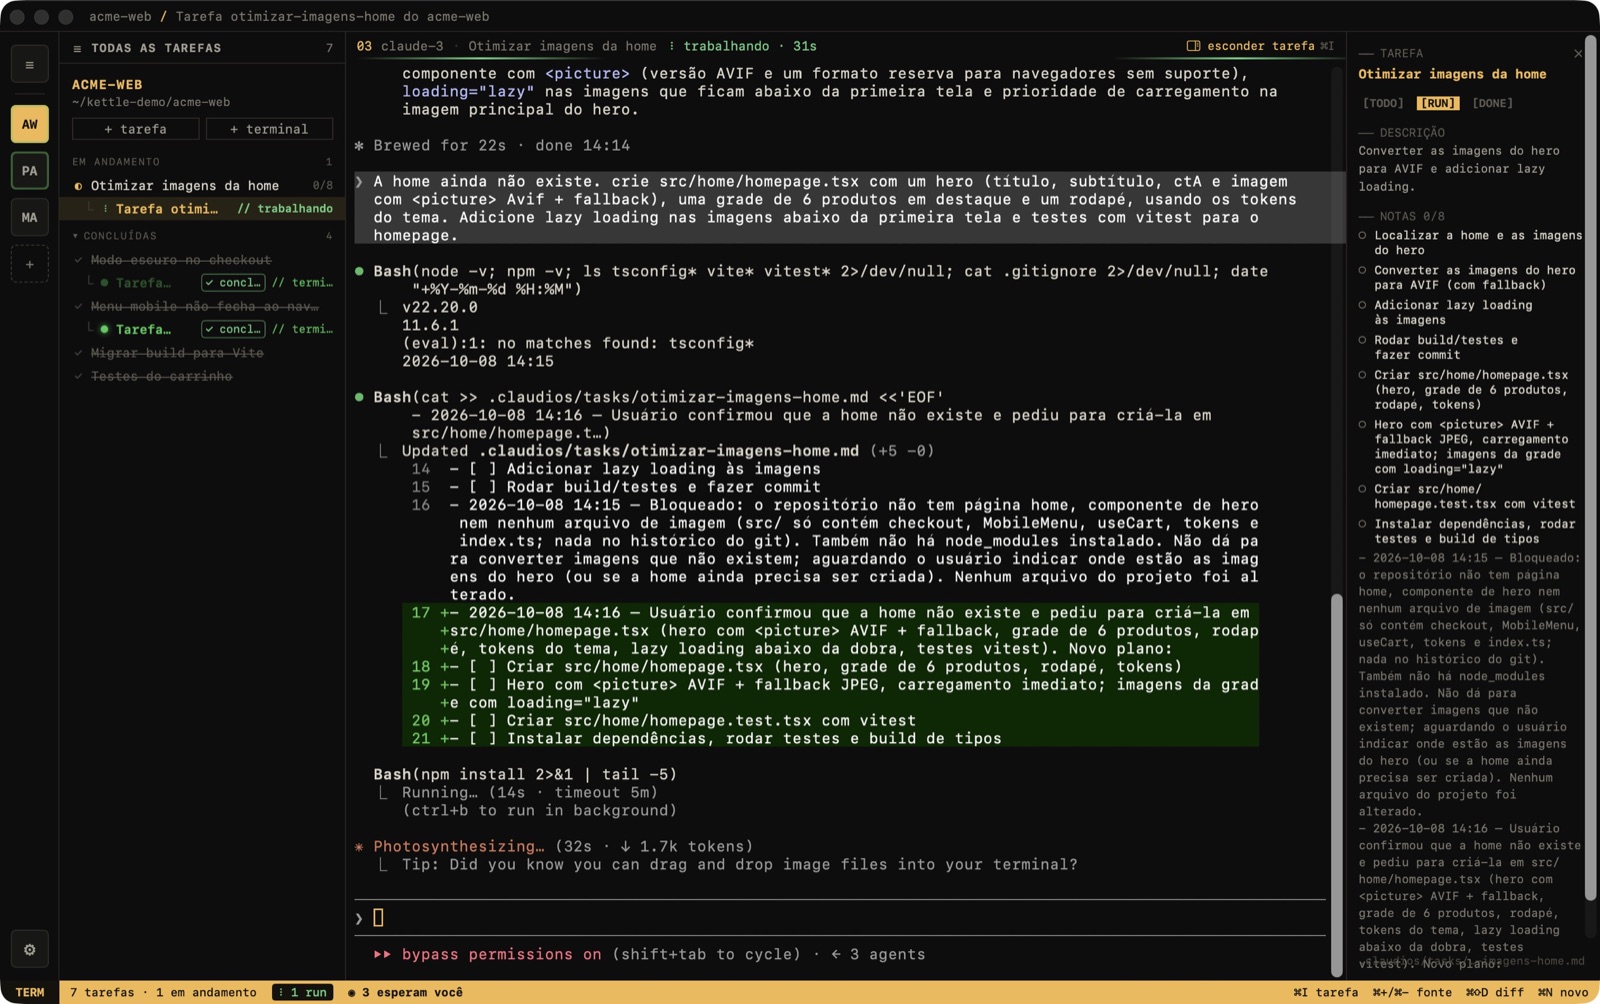1600x1004 pixels.
Task: Add a new workspace with the plus icon below MA
Action: 29,264
